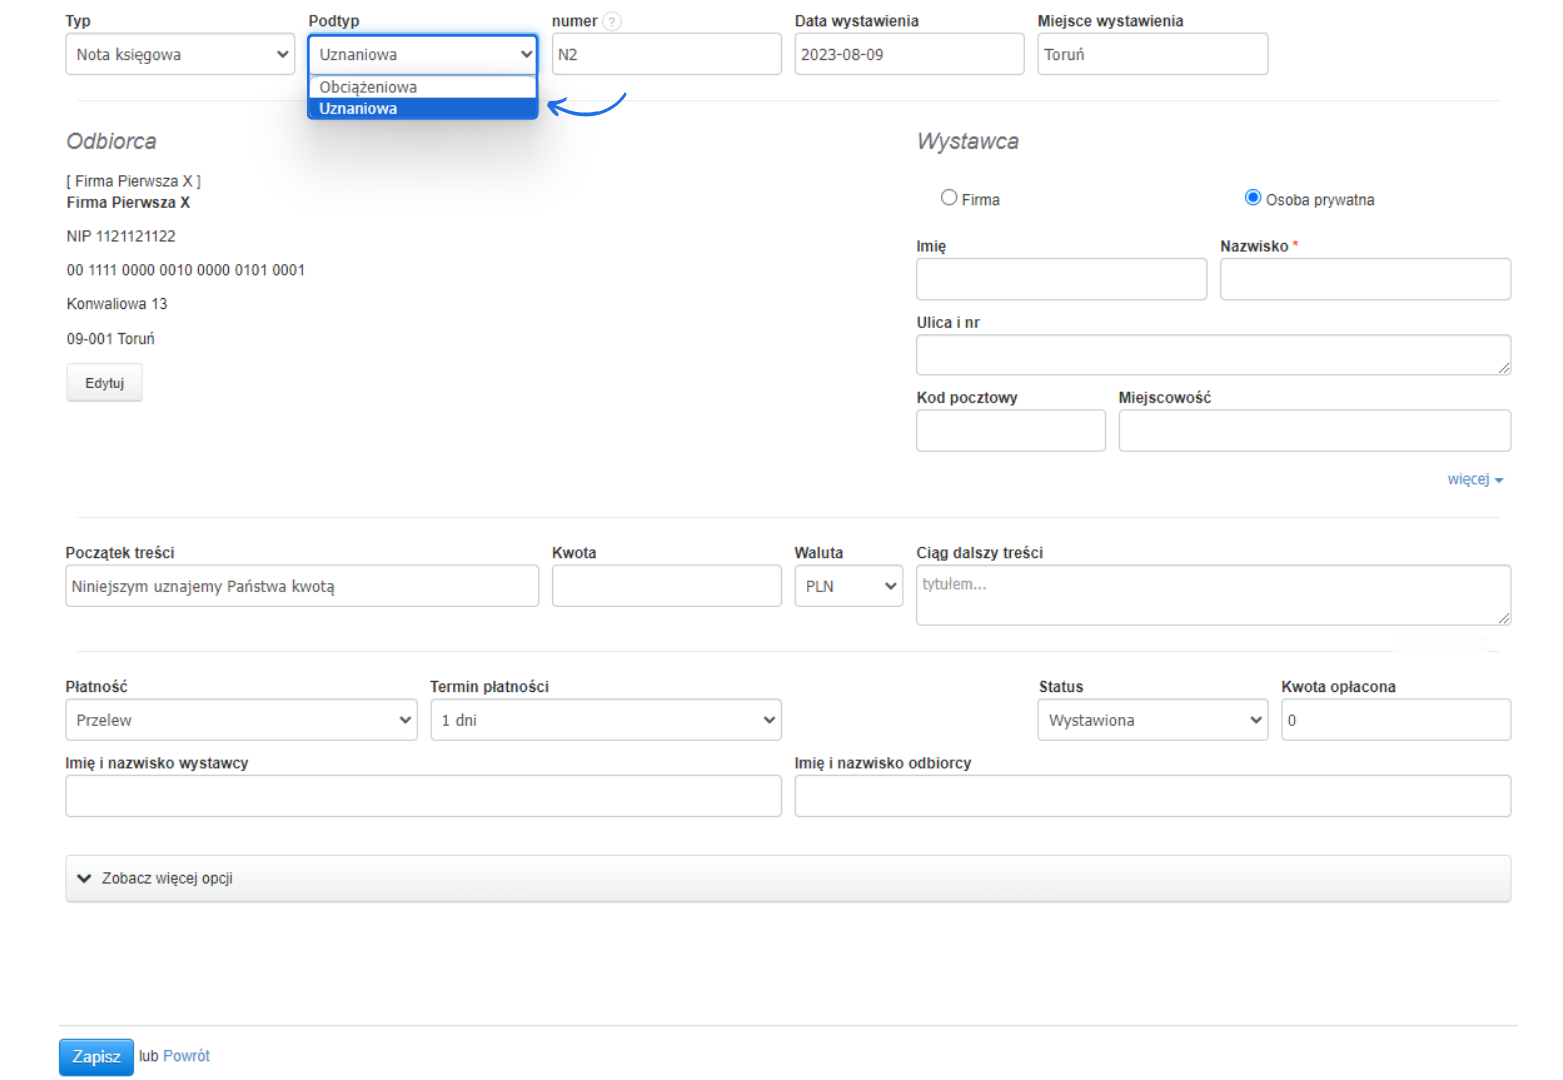Click the Powrót link
Viewport: 1563px width, 1080px height.
186,1056
